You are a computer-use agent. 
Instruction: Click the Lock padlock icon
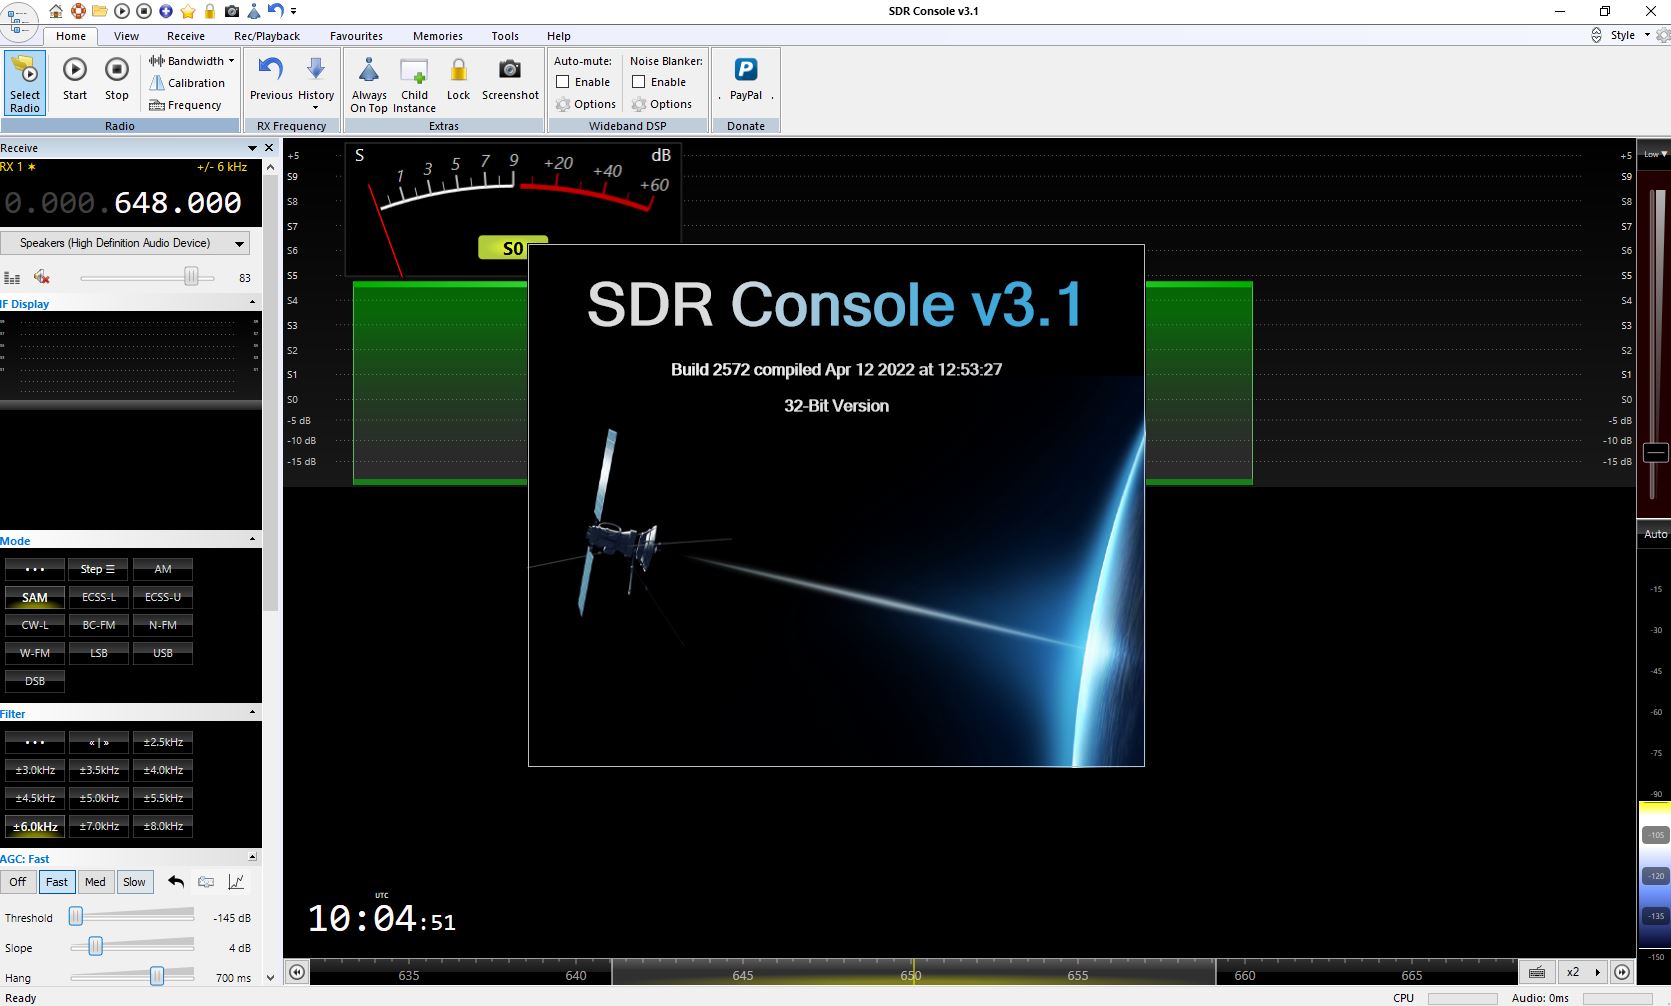point(458,71)
